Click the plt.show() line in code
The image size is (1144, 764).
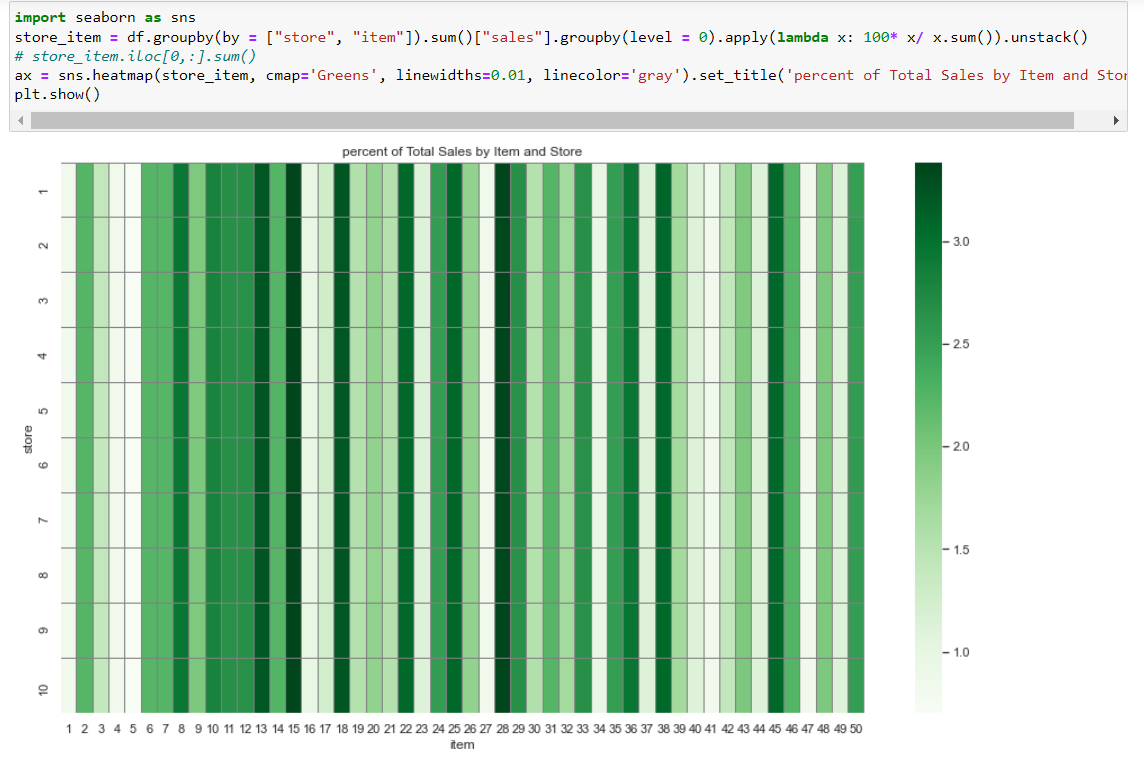[x=57, y=94]
